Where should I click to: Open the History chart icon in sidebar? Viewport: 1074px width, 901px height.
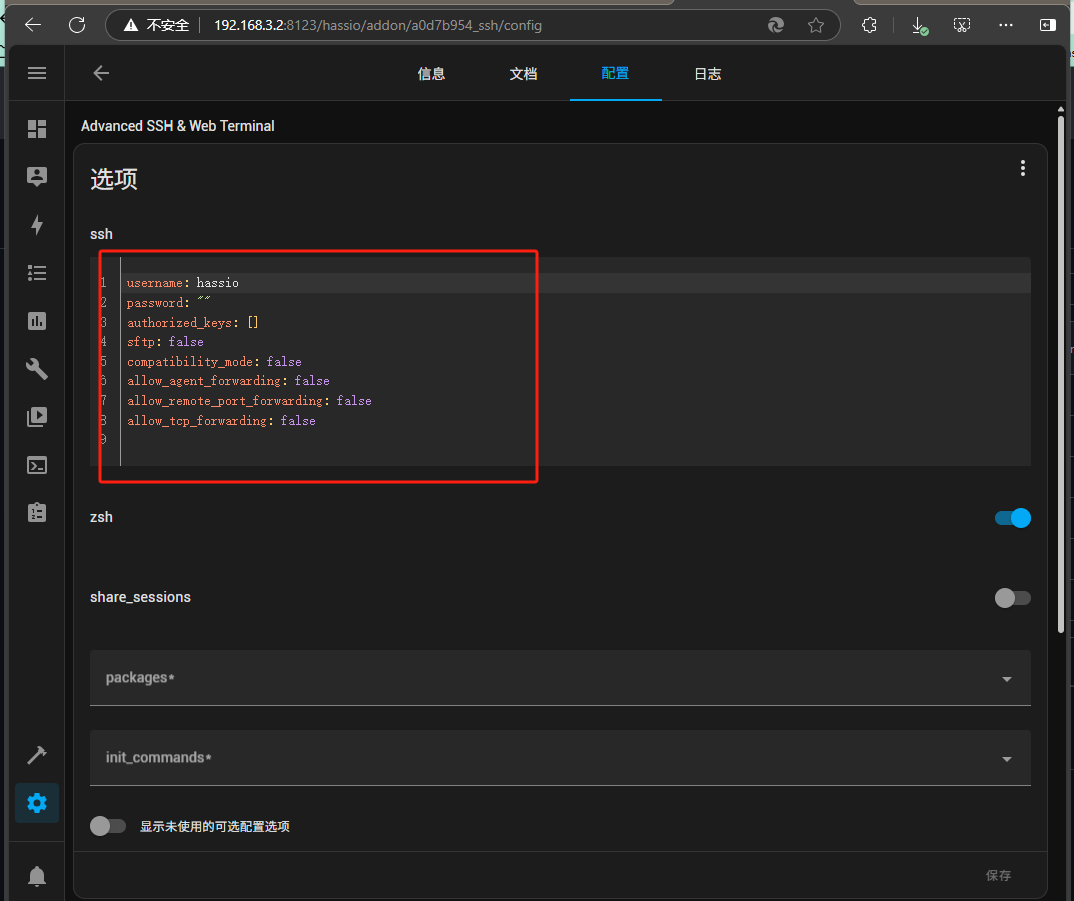coord(37,321)
